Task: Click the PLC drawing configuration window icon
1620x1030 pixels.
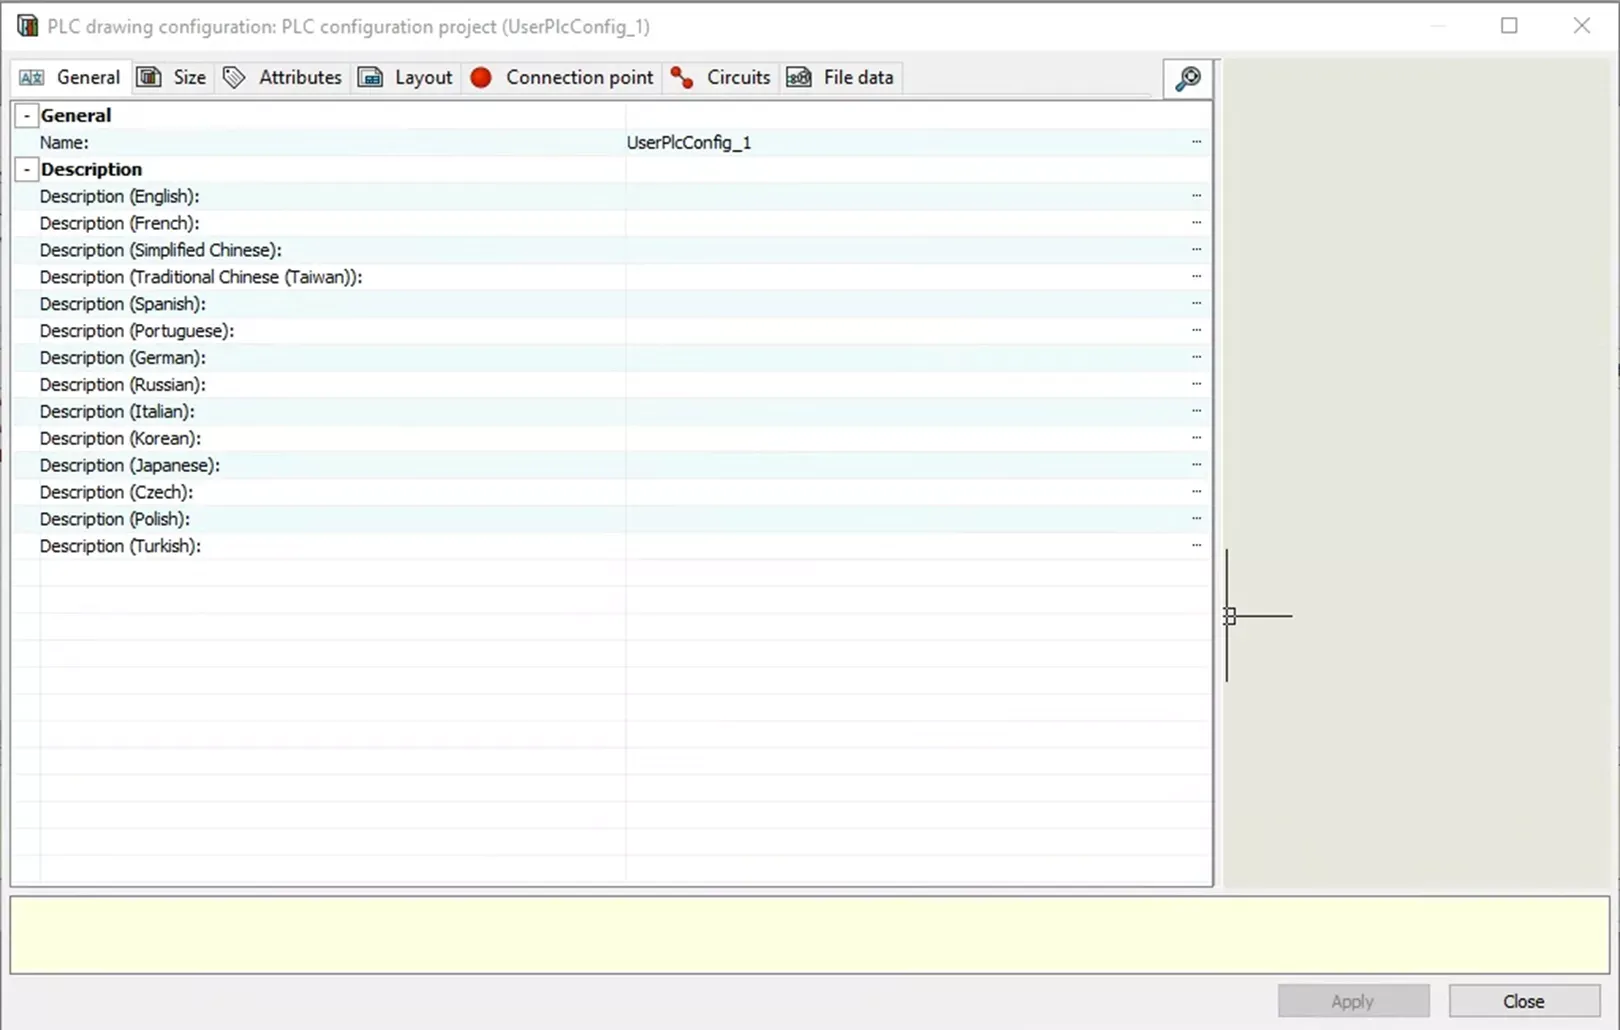Action: pos(27,26)
